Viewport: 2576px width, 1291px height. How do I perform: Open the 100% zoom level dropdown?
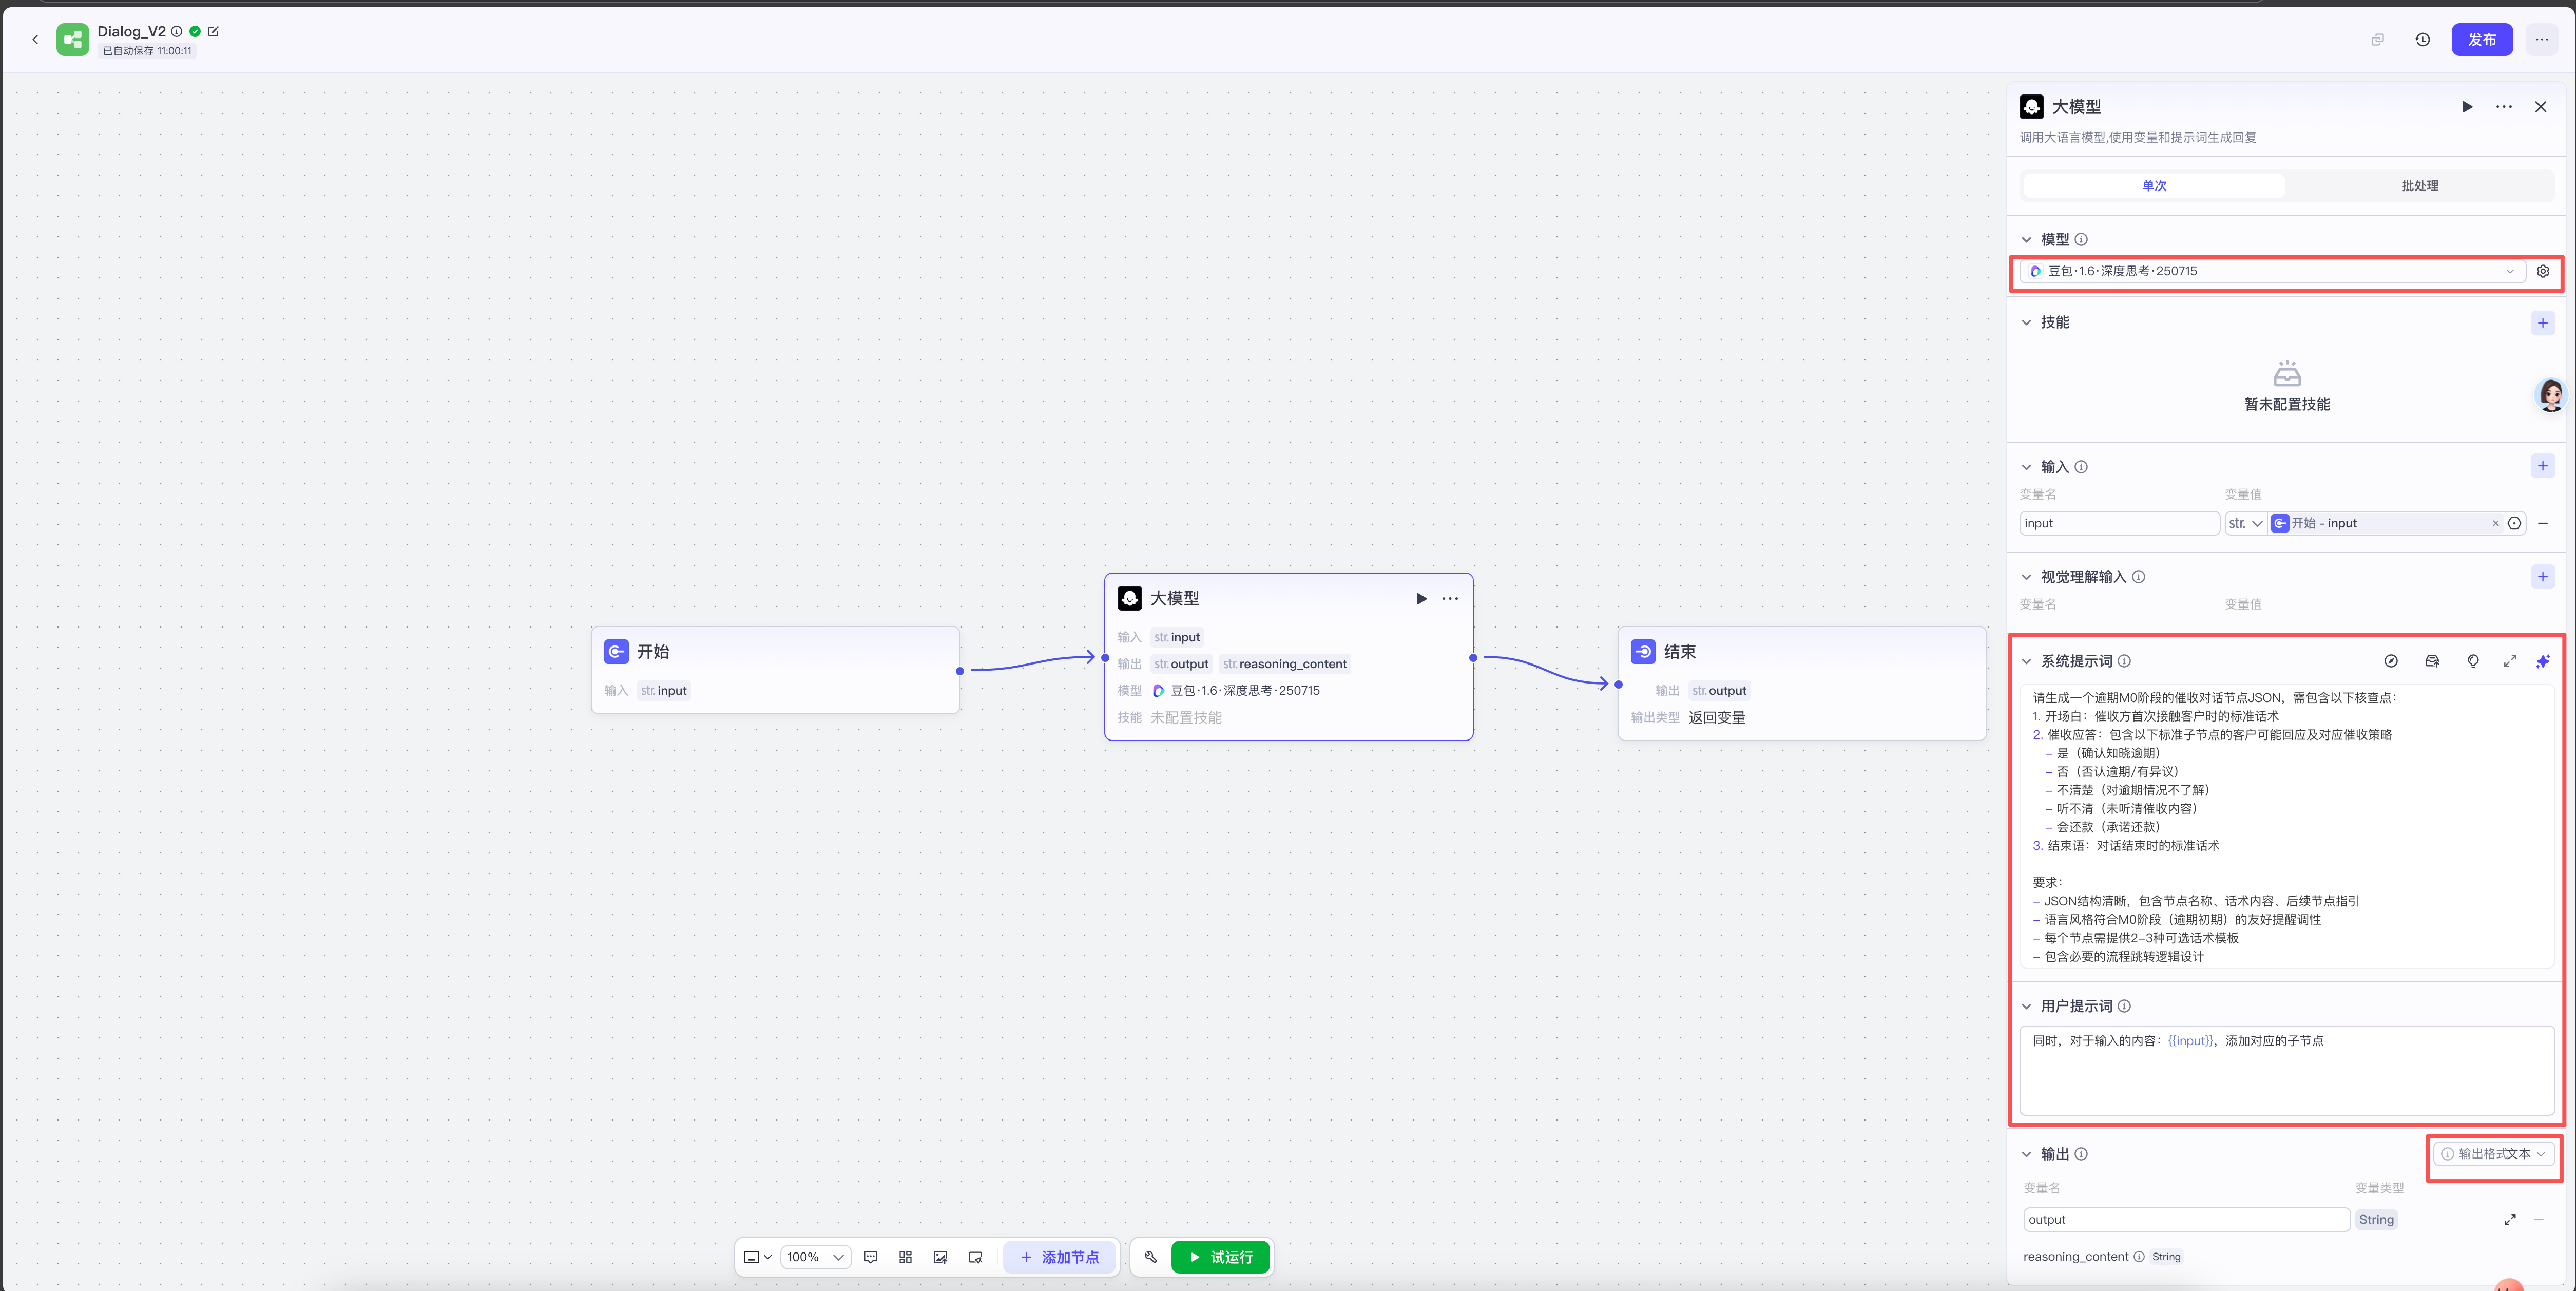815,1257
